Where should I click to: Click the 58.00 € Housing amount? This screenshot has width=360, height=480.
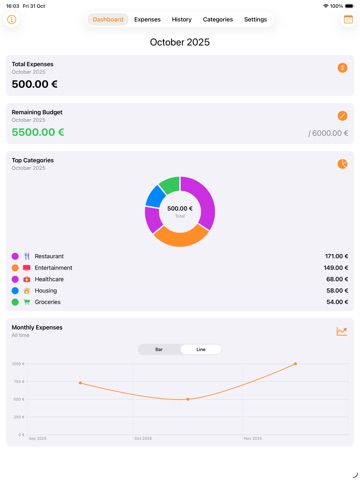click(337, 291)
